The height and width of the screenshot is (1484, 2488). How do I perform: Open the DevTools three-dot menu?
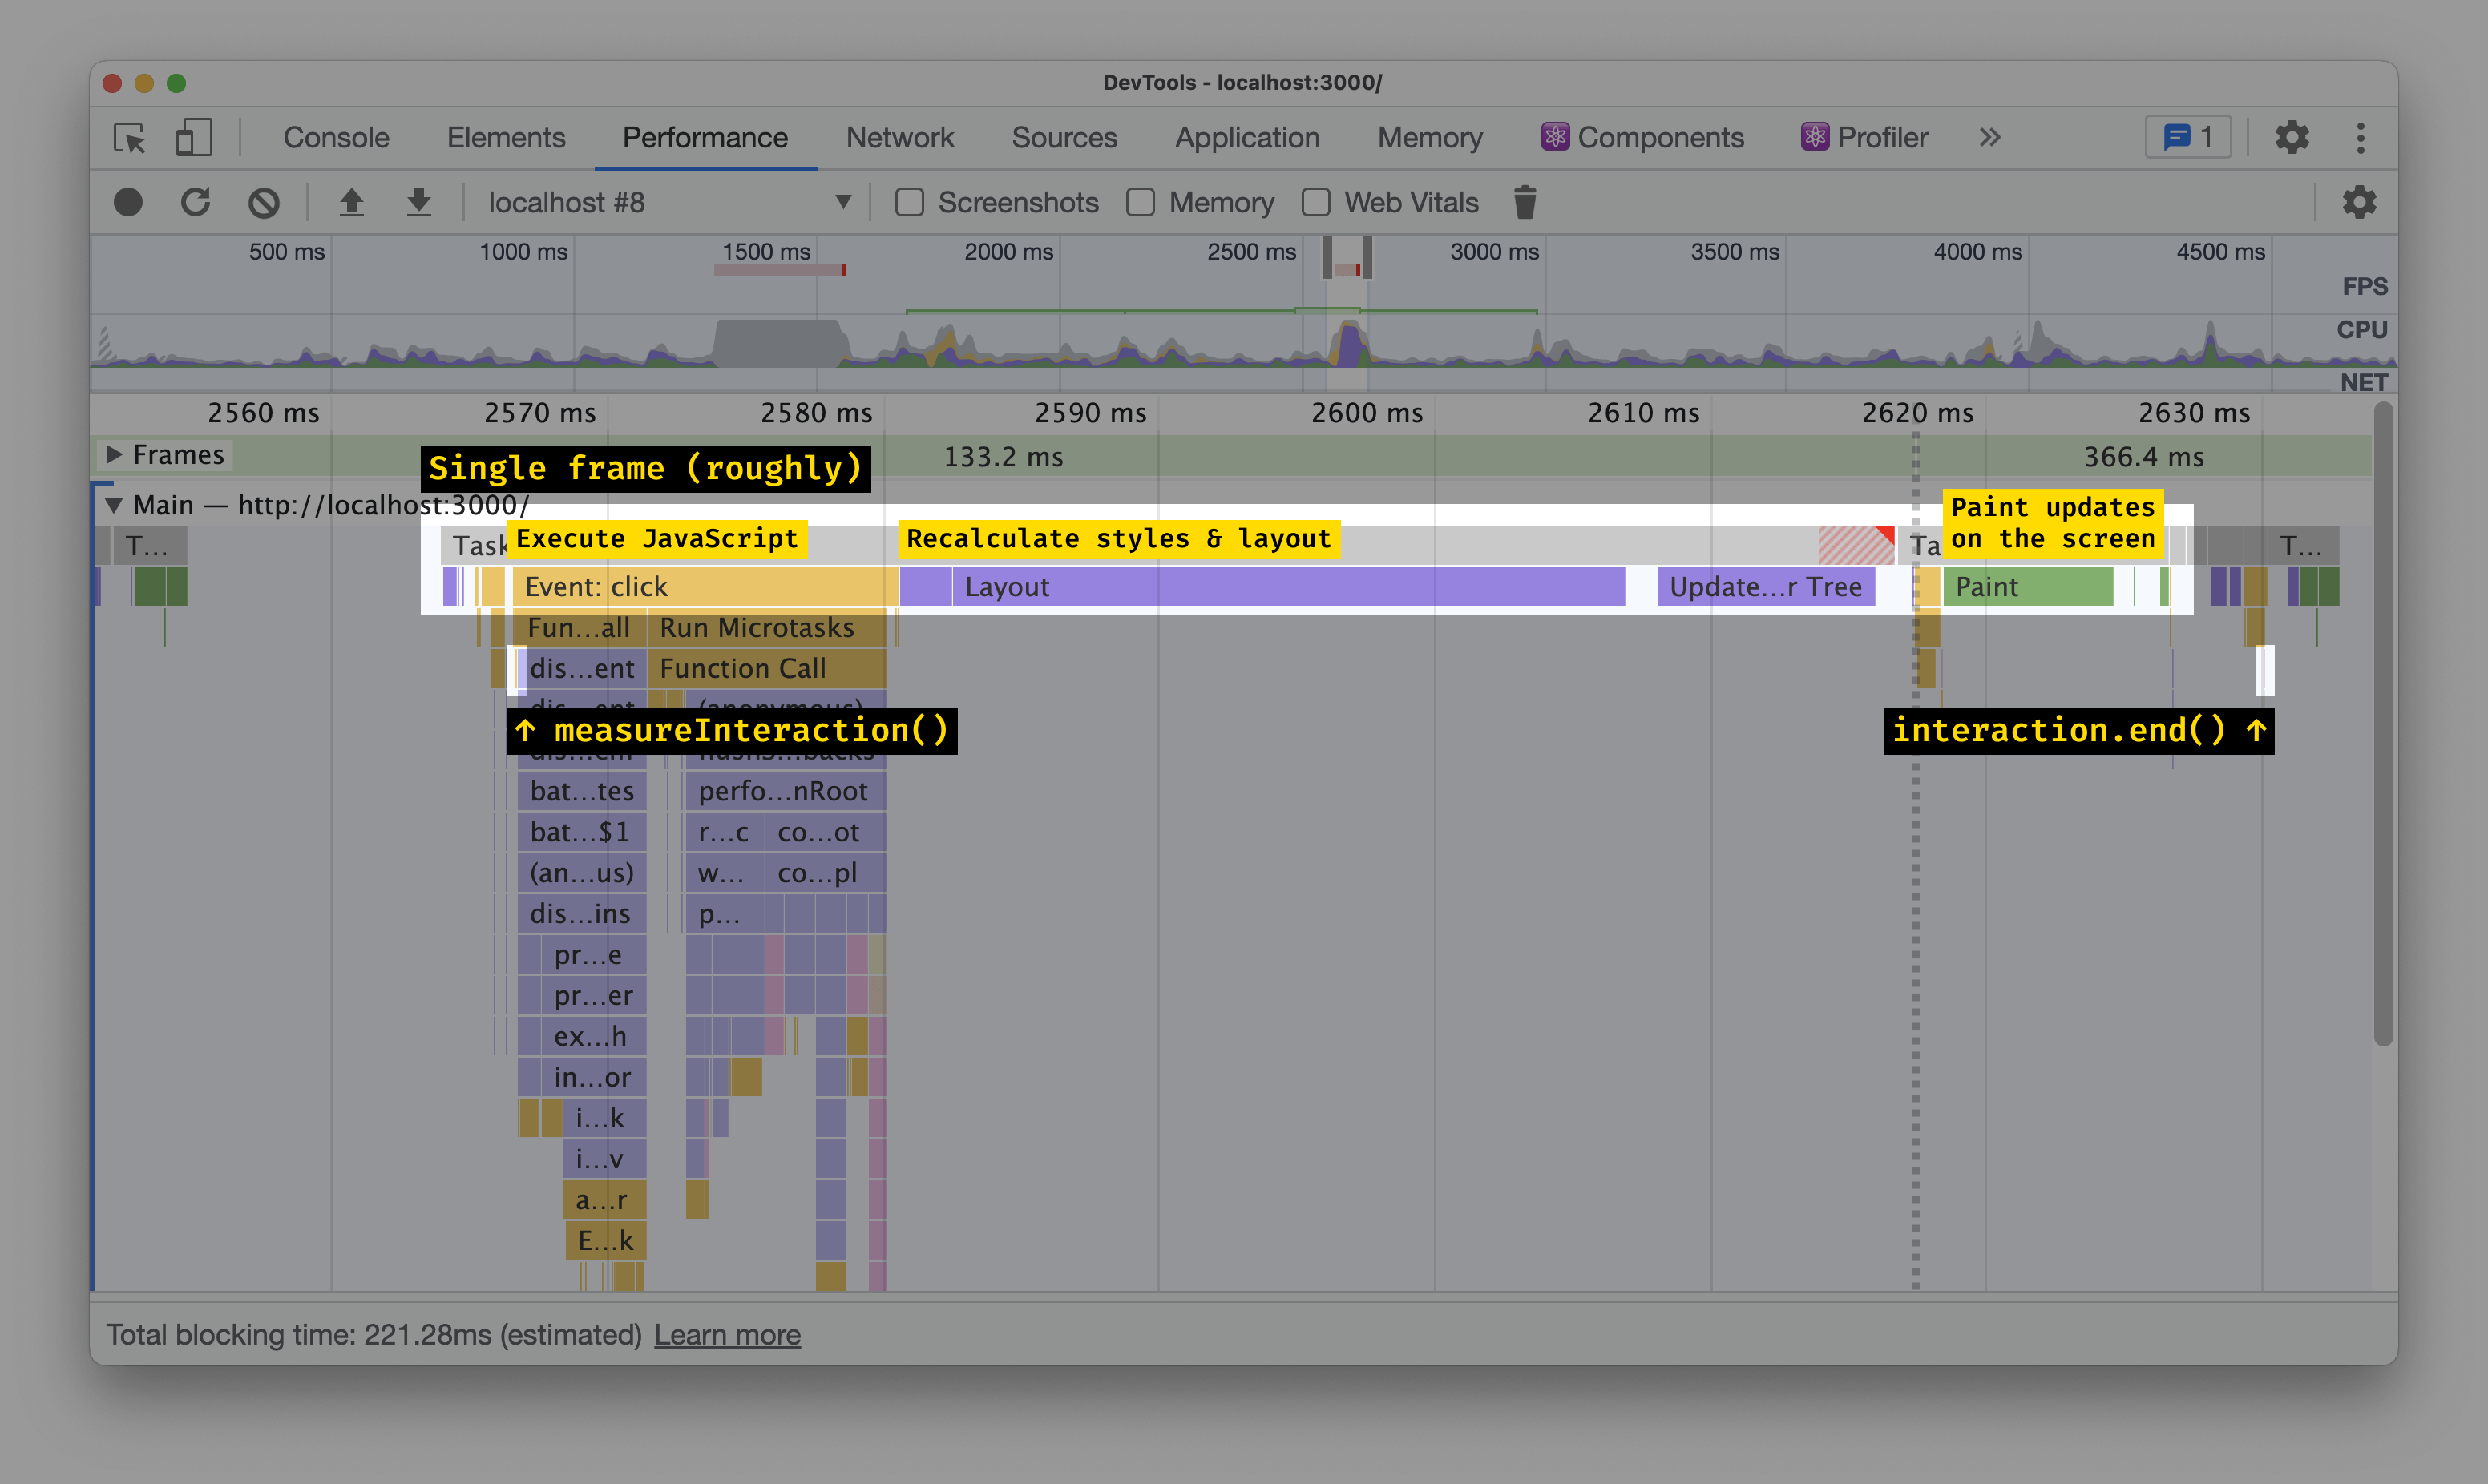pyautogui.click(x=2362, y=137)
